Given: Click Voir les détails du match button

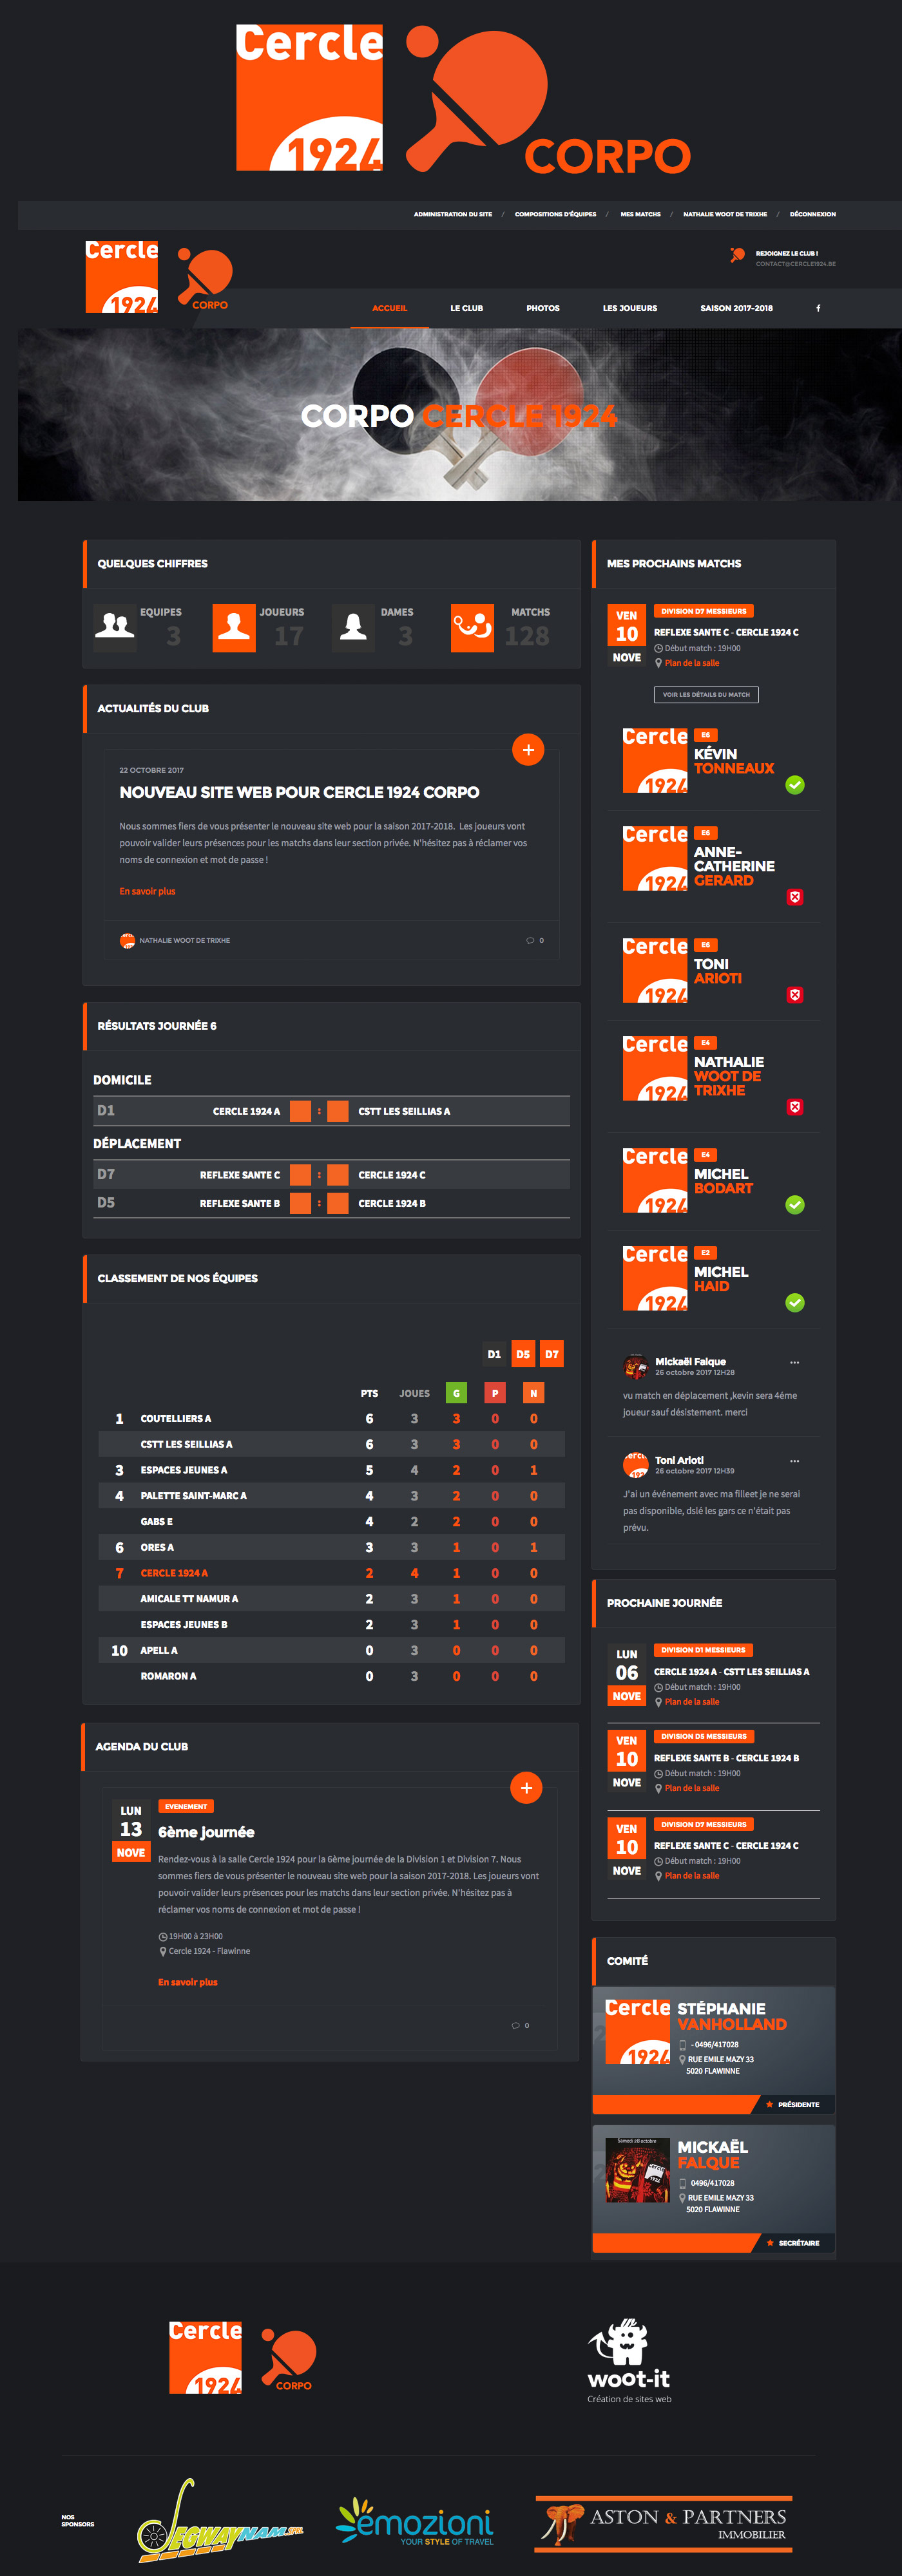Looking at the screenshot, I should pyautogui.click(x=706, y=694).
